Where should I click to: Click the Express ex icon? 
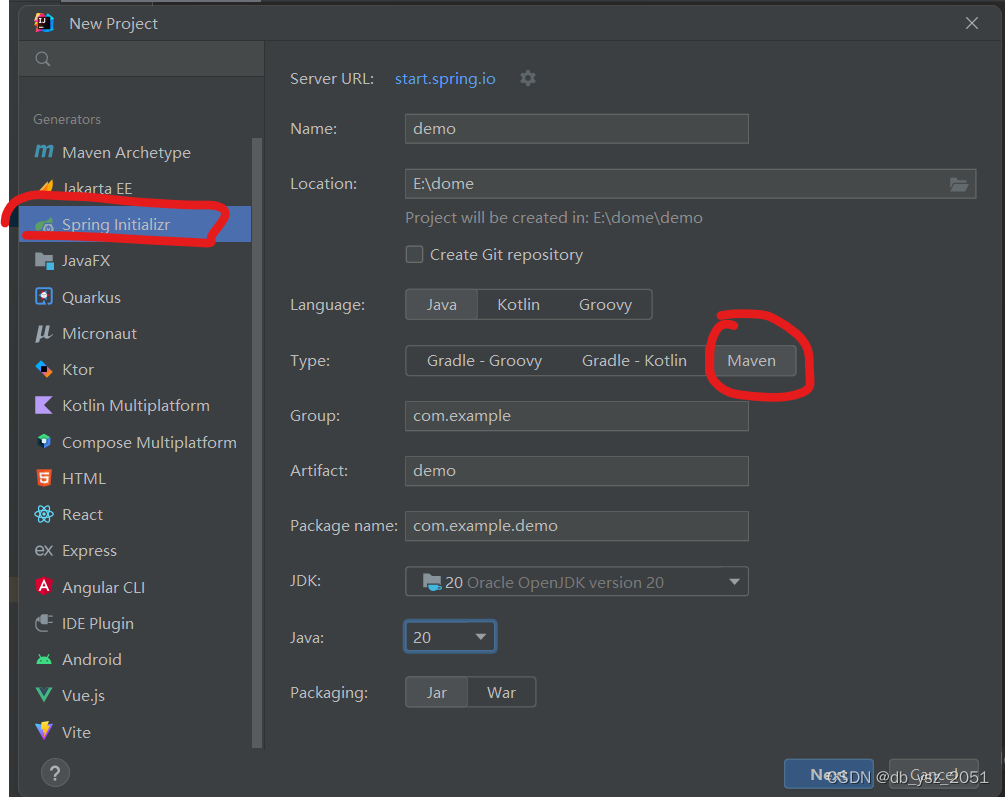[44, 550]
